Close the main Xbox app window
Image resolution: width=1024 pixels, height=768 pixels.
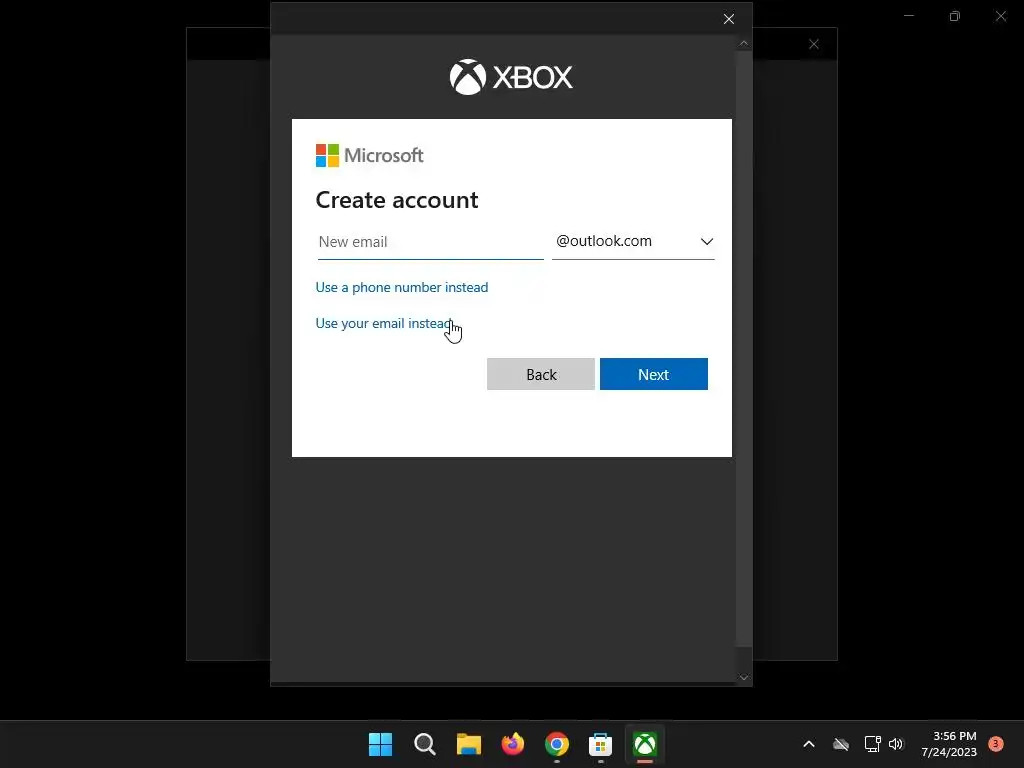click(1000, 16)
